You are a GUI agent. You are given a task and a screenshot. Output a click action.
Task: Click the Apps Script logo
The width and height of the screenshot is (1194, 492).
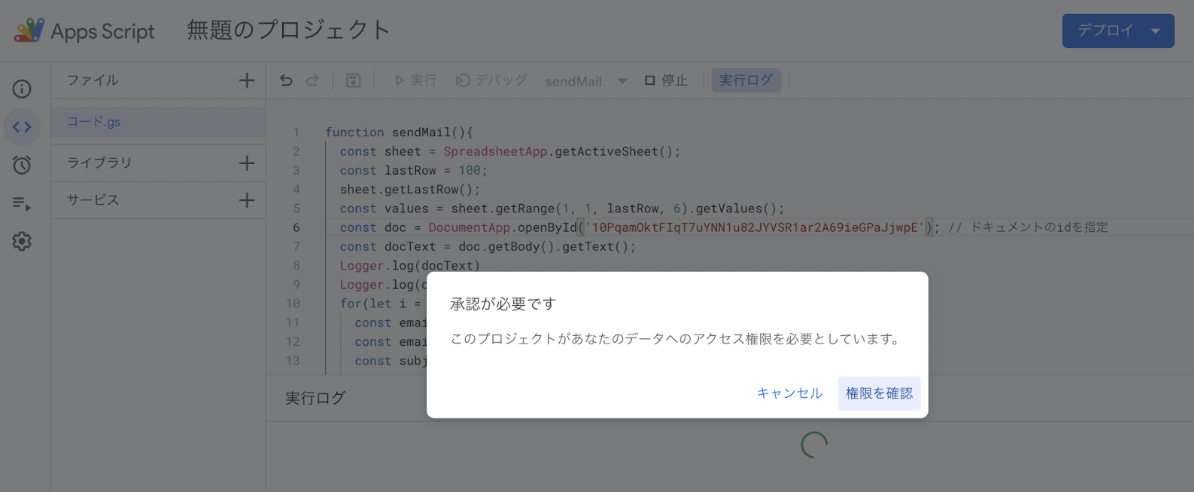[x=28, y=31]
